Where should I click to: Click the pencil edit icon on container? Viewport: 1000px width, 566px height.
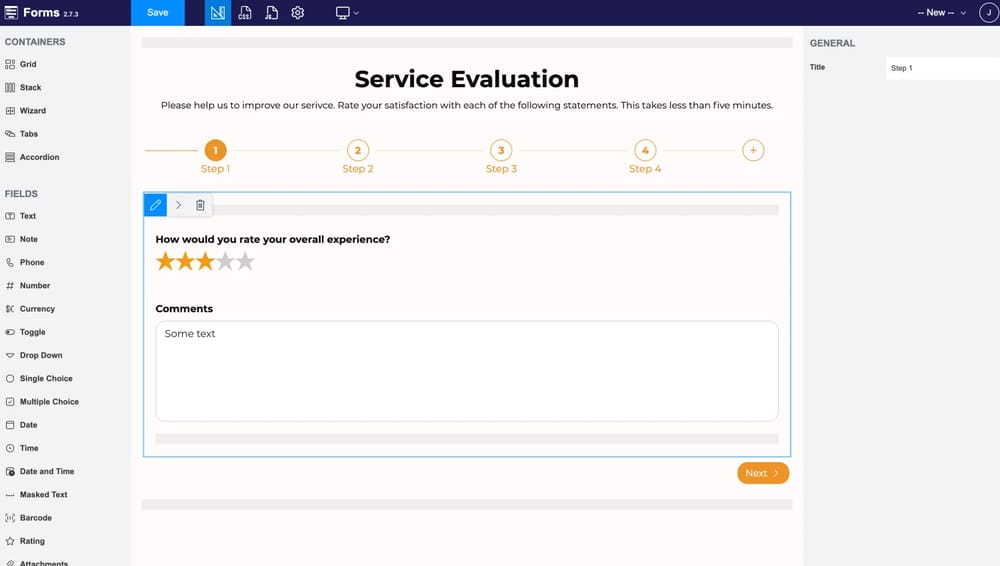[x=155, y=205]
